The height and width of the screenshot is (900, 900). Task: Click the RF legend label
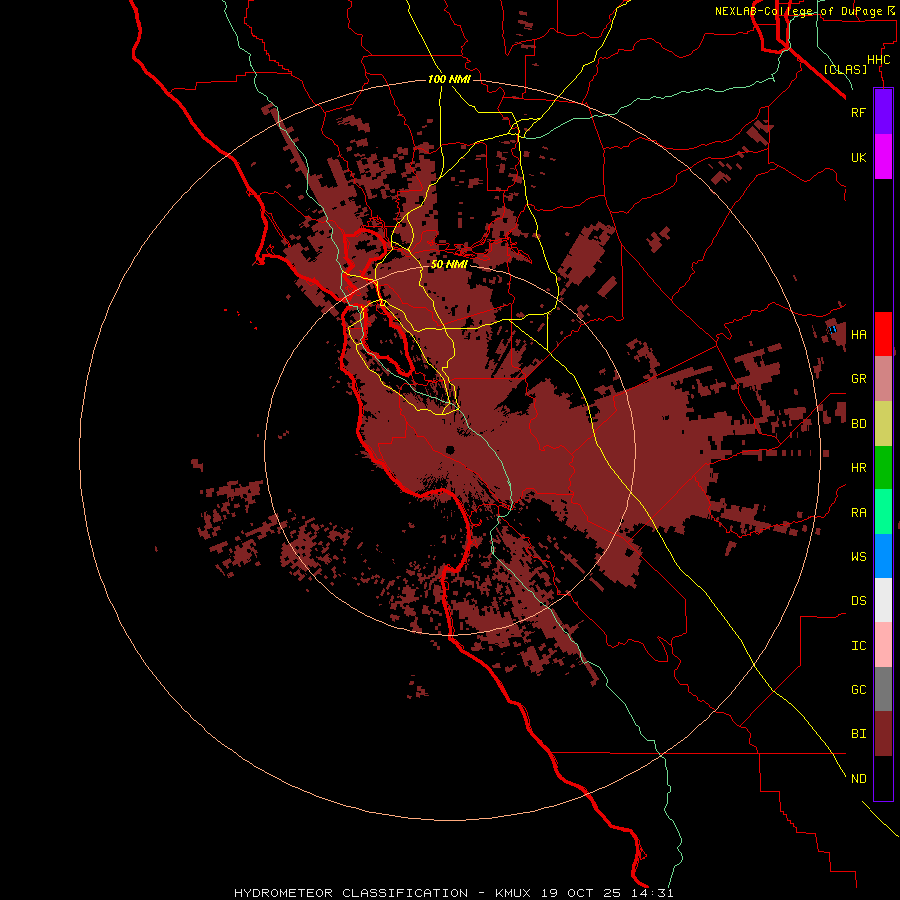pos(858,112)
